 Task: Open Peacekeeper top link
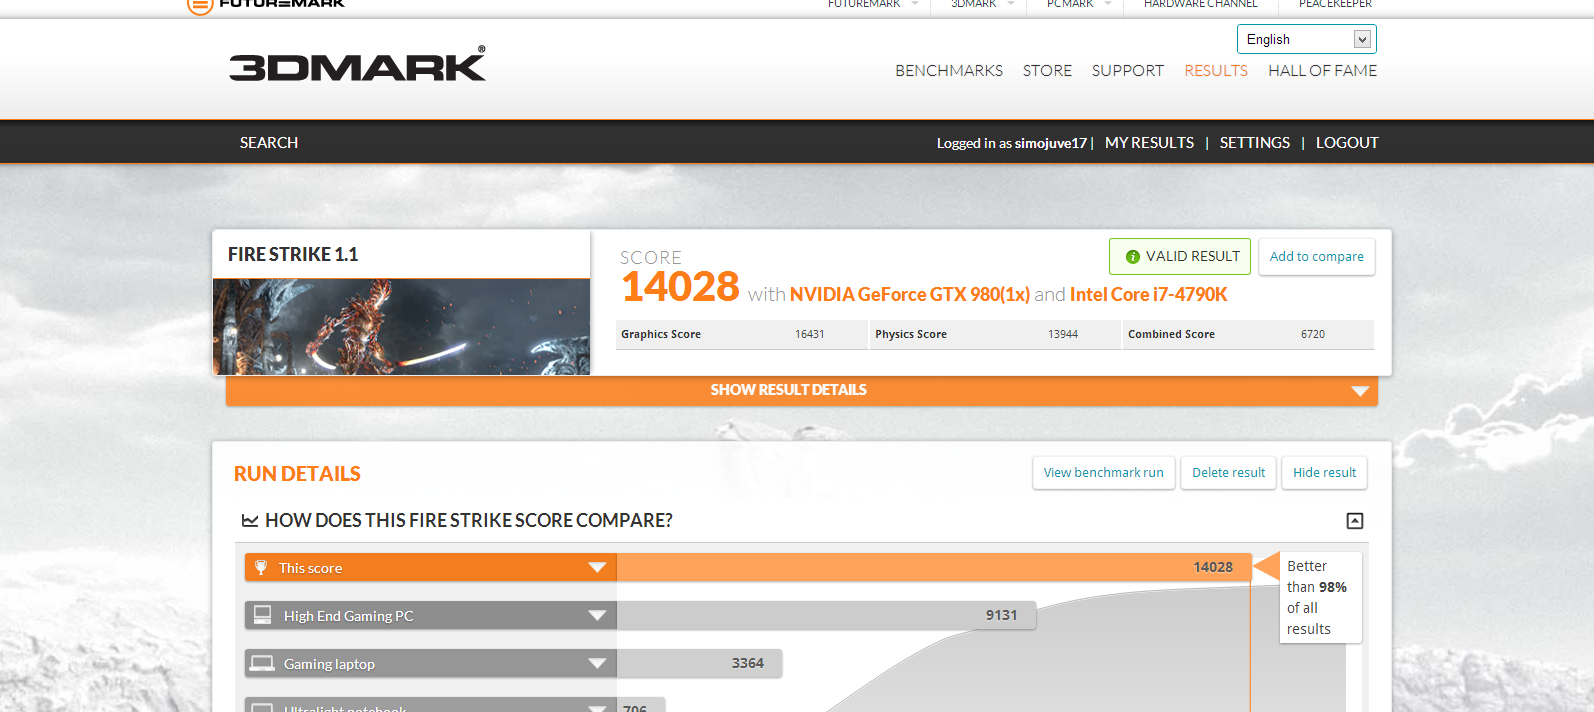1335,4
